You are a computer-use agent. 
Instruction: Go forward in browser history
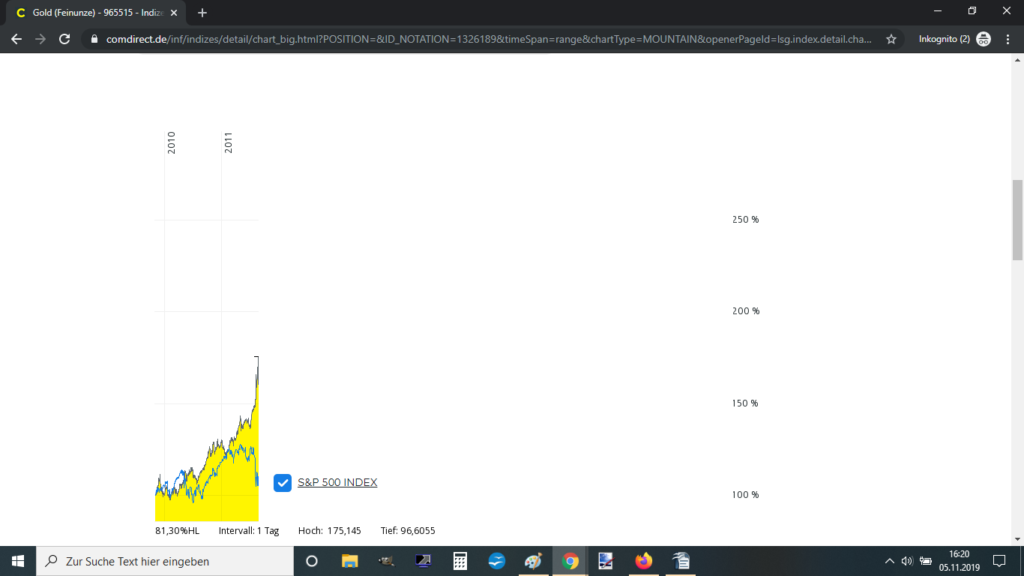click(x=40, y=39)
